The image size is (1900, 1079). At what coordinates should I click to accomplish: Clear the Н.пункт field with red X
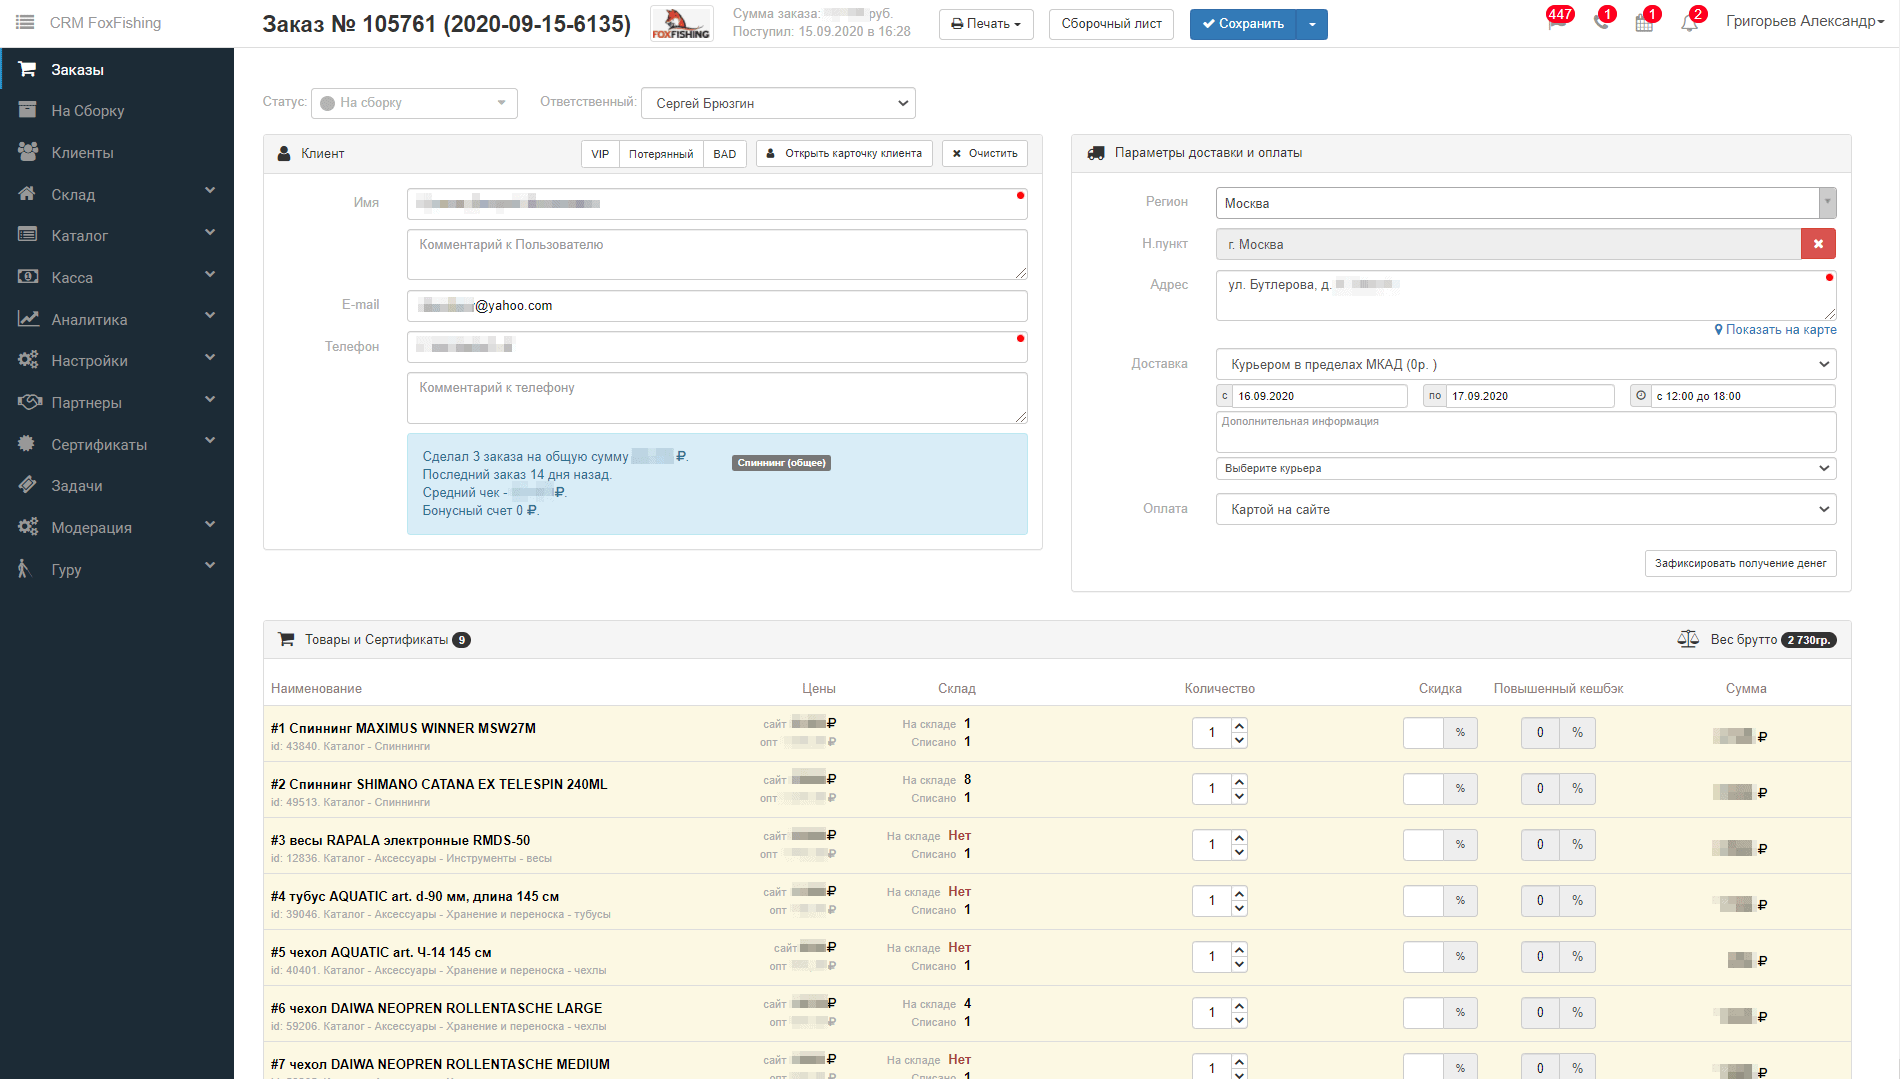tap(1818, 244)
